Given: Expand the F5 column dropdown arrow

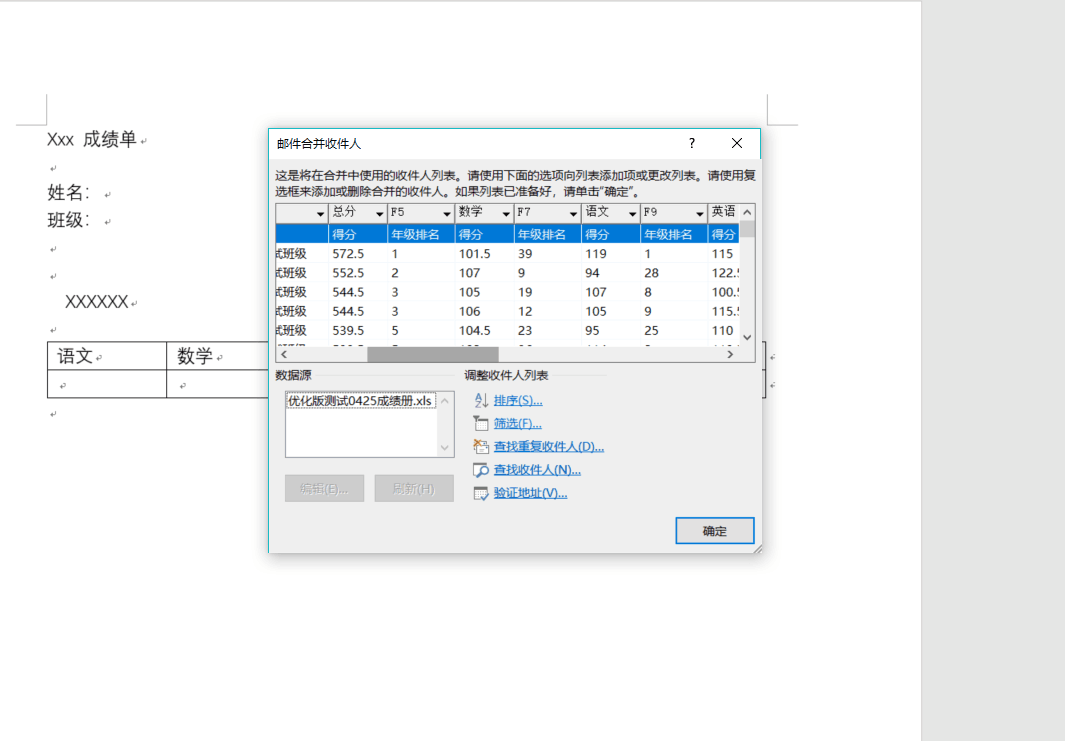Looking at the screenshot, I should click(x=446, y=214).
